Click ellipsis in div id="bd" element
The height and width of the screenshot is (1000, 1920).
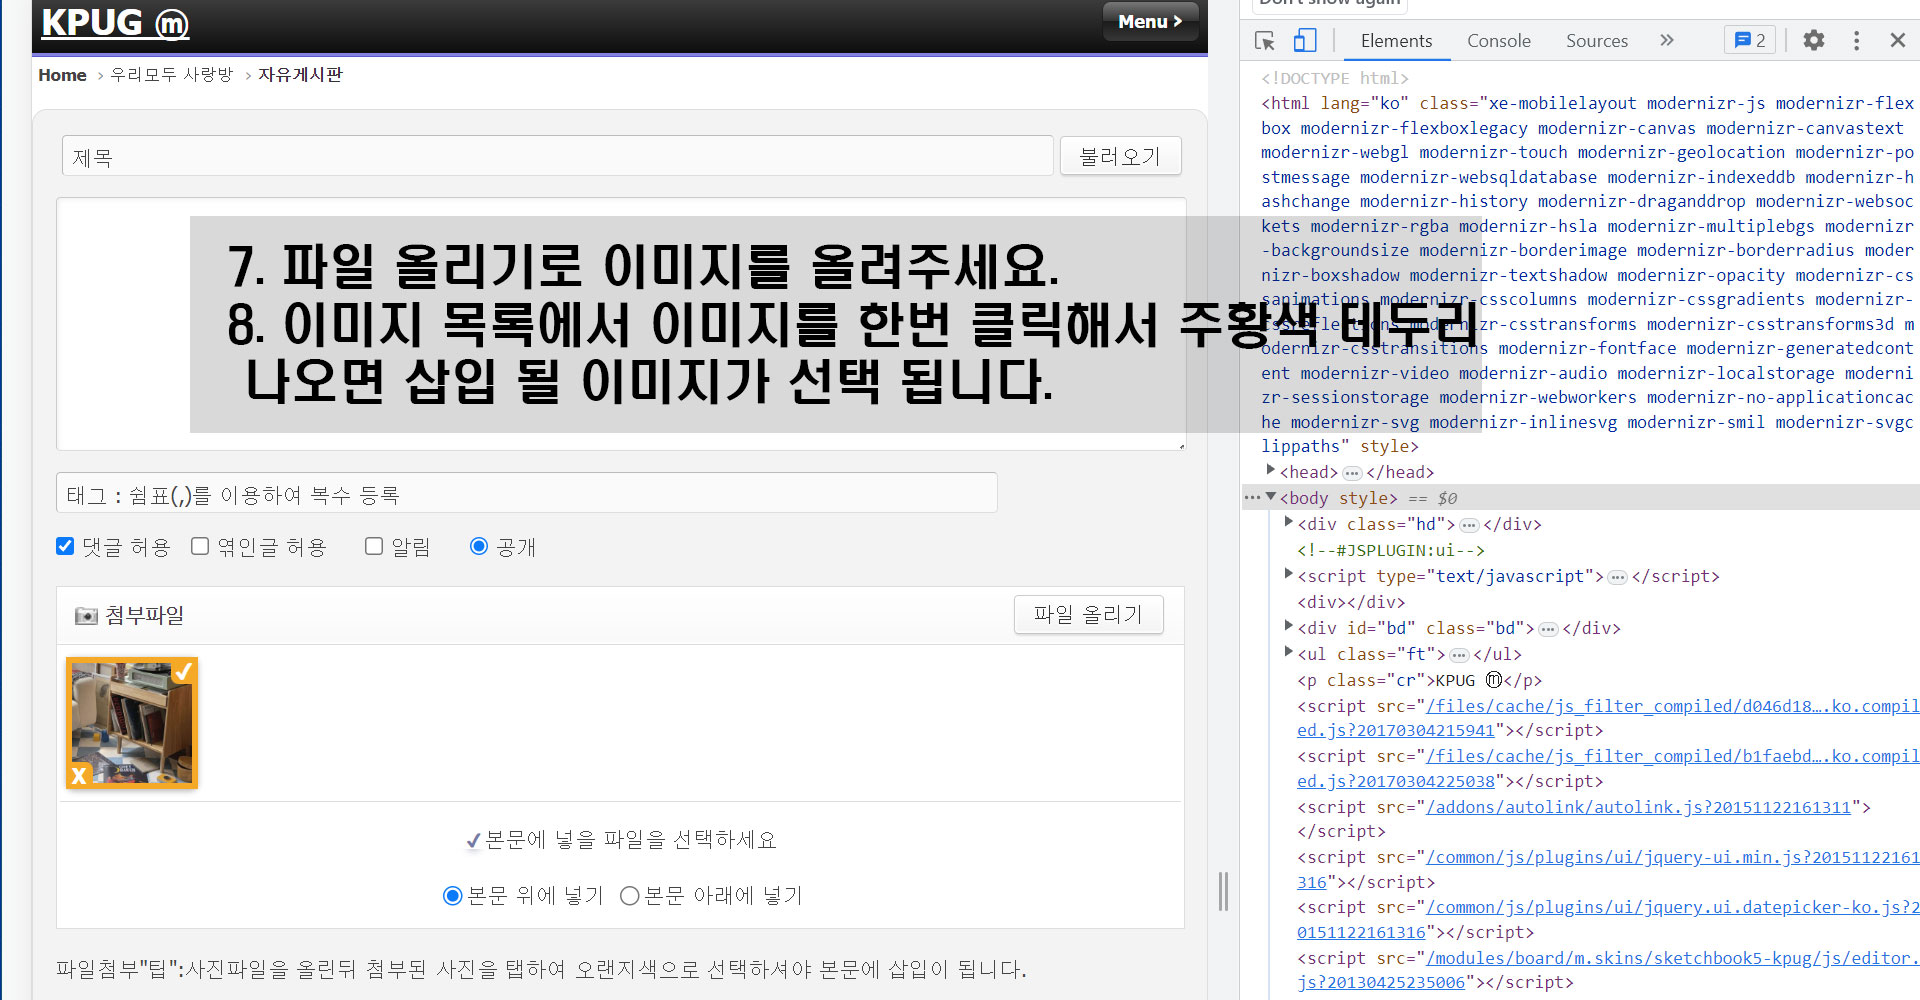tap(1548, 629)
